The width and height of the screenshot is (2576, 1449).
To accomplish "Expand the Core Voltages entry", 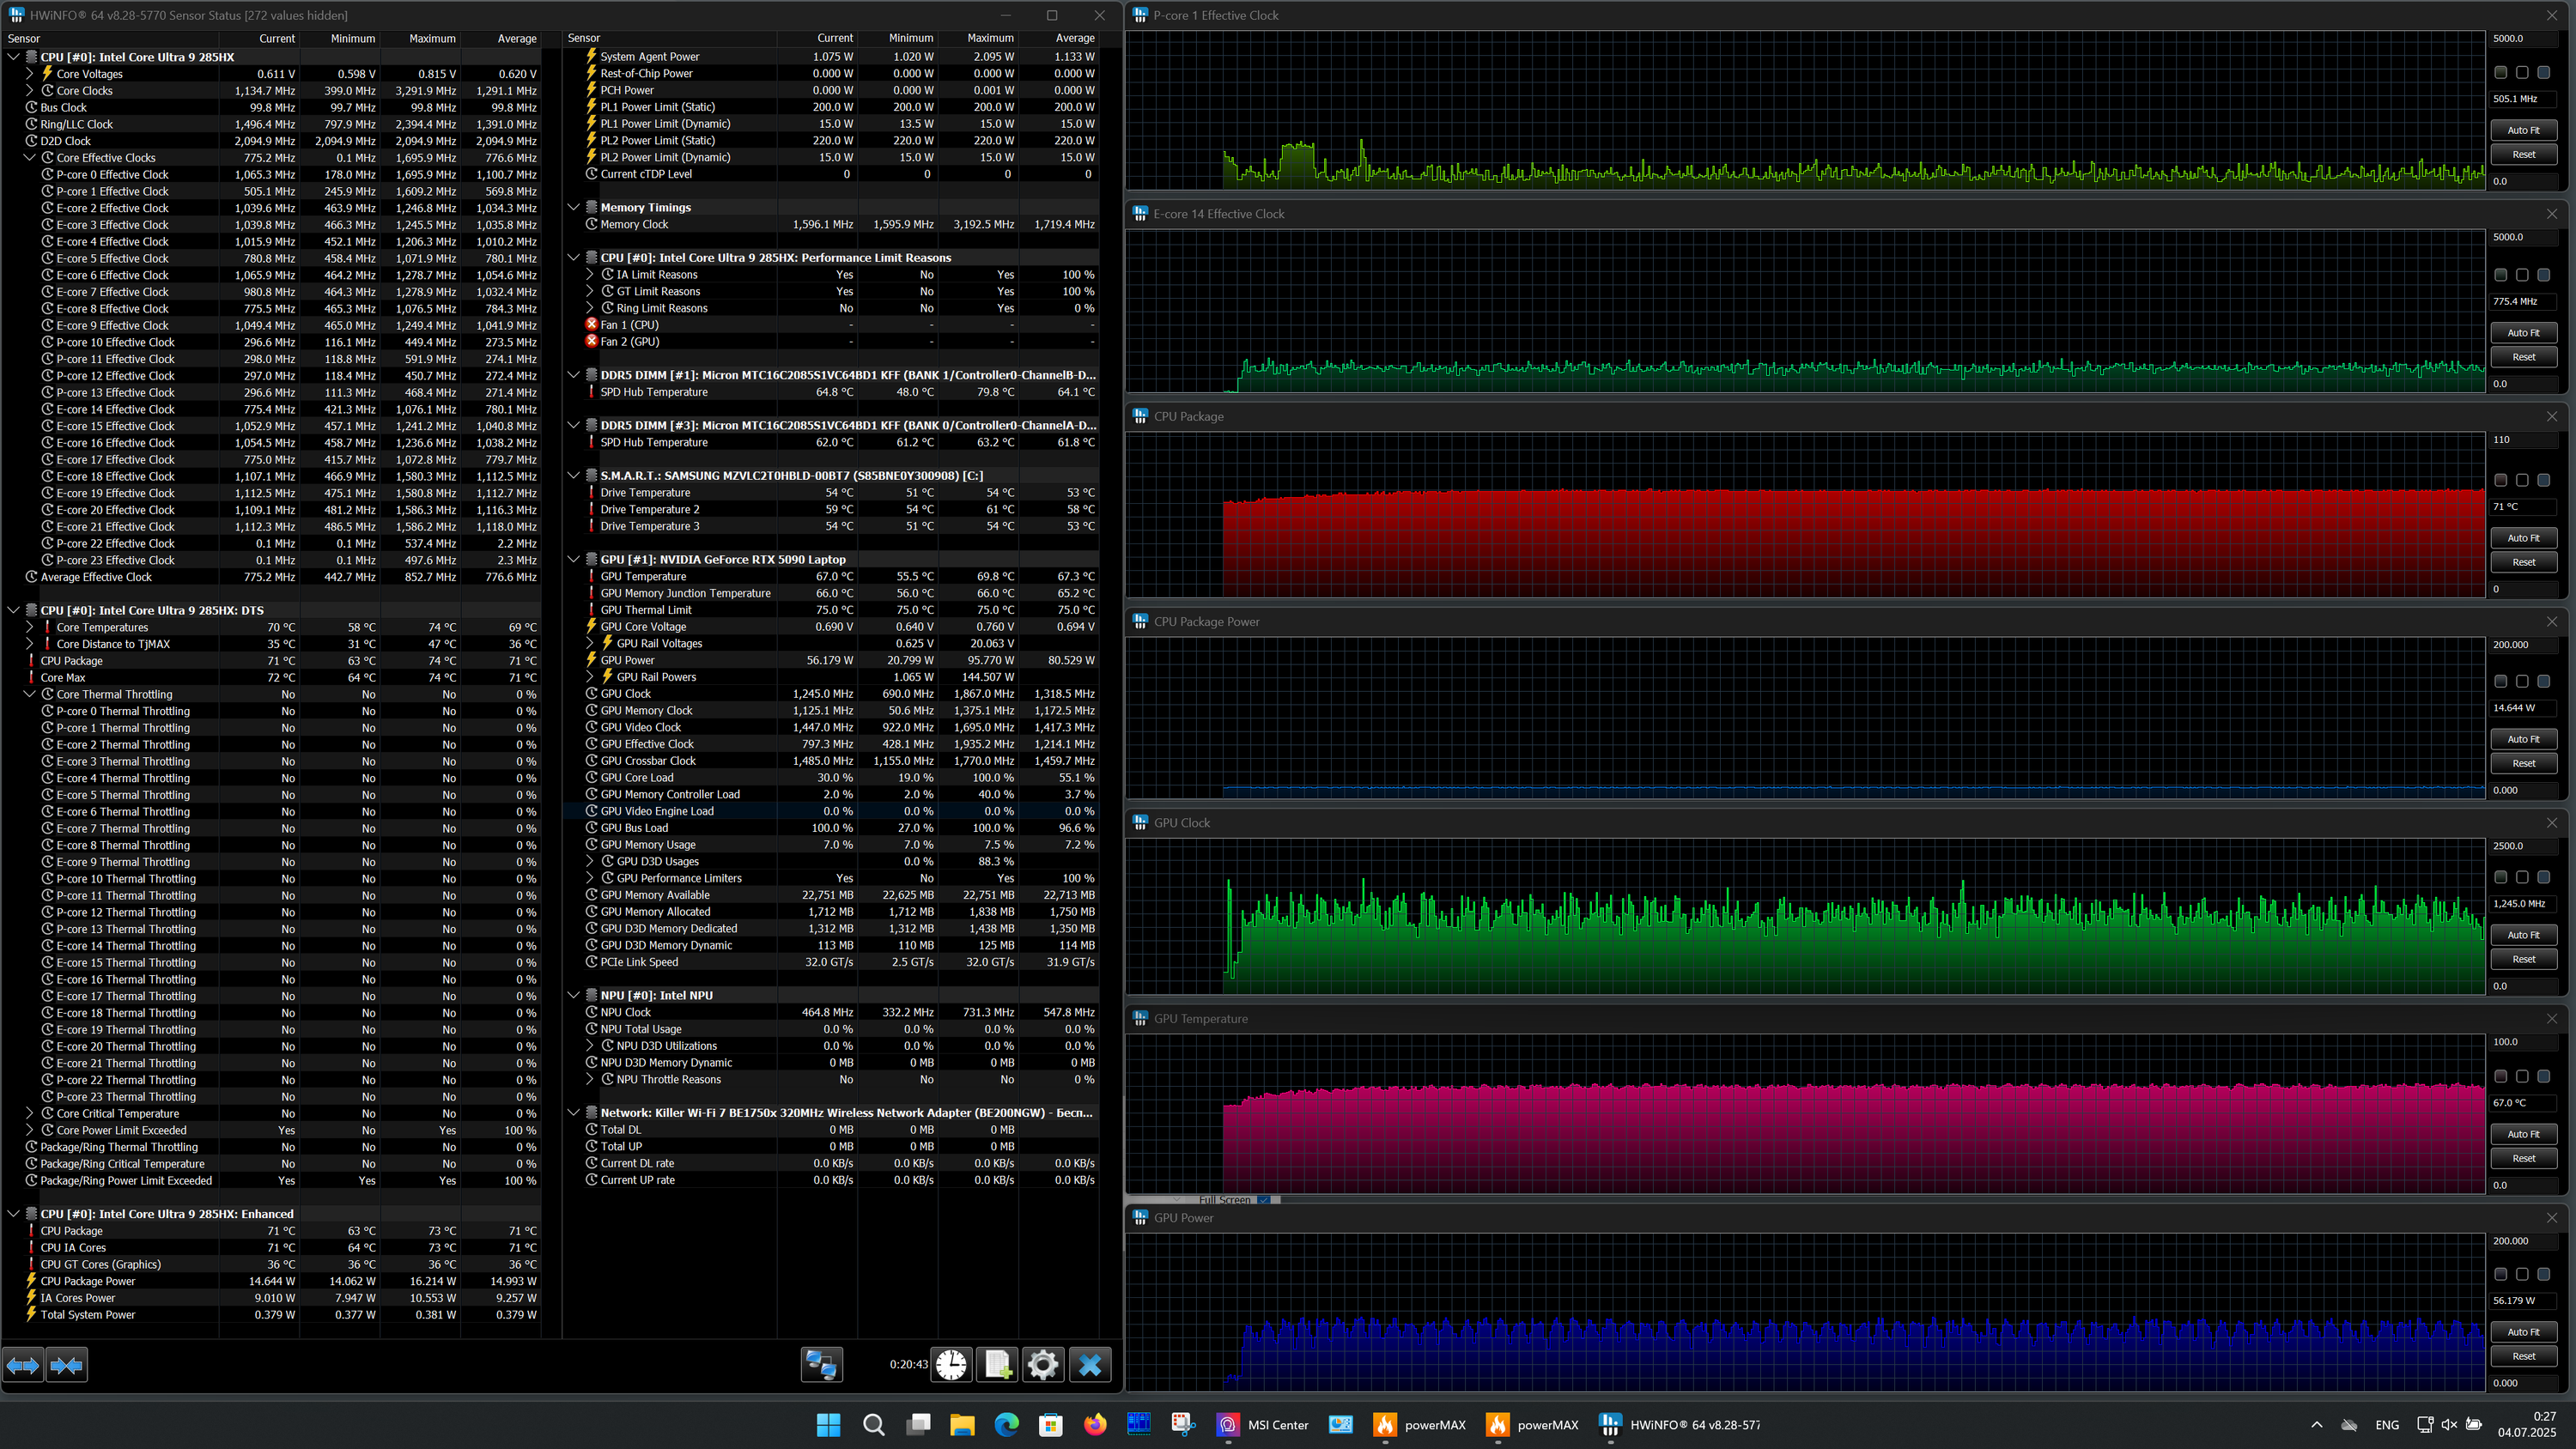I will click(x=30, y=74).
